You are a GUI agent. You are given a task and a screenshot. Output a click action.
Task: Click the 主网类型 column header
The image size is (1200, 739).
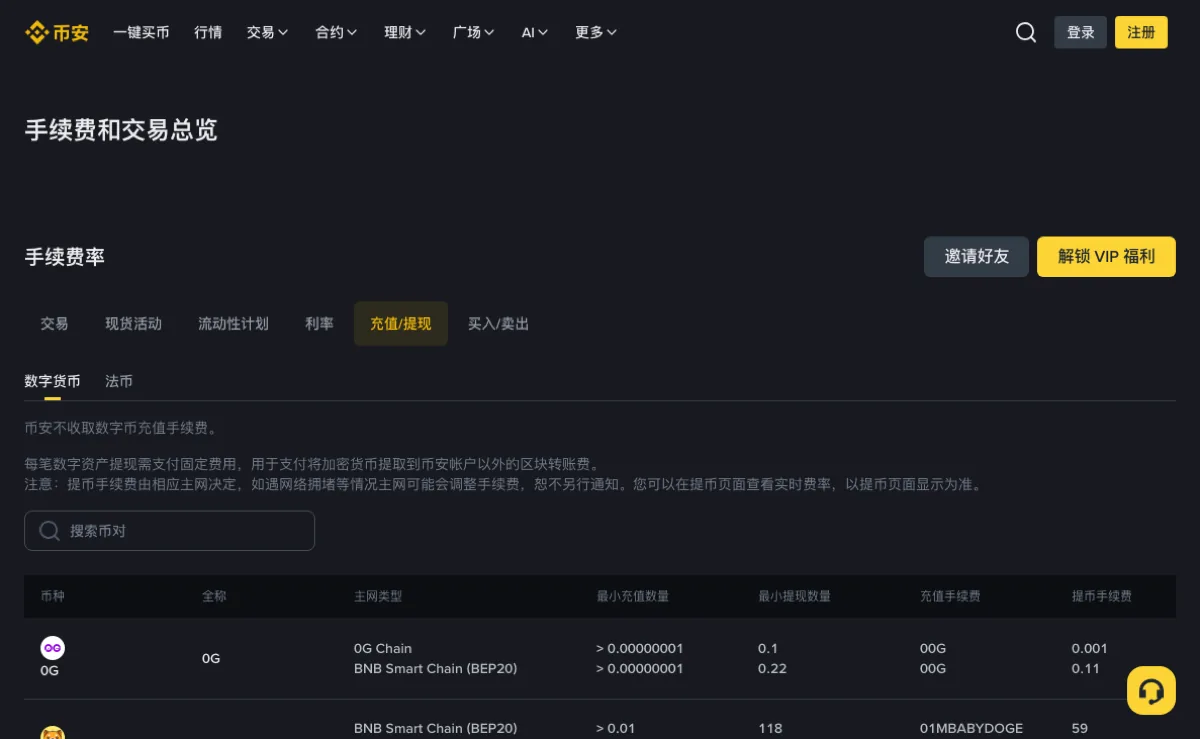tap(378, 596)
